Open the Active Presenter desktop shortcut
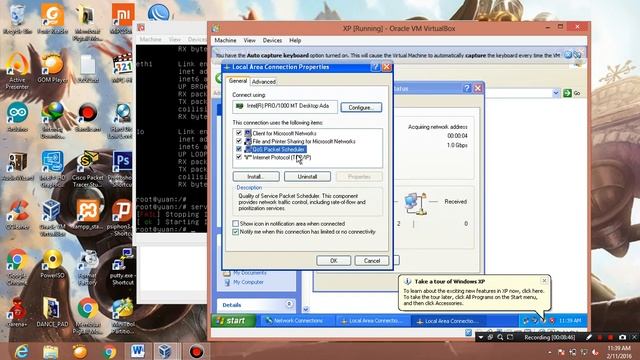 (x=17, y=71)
